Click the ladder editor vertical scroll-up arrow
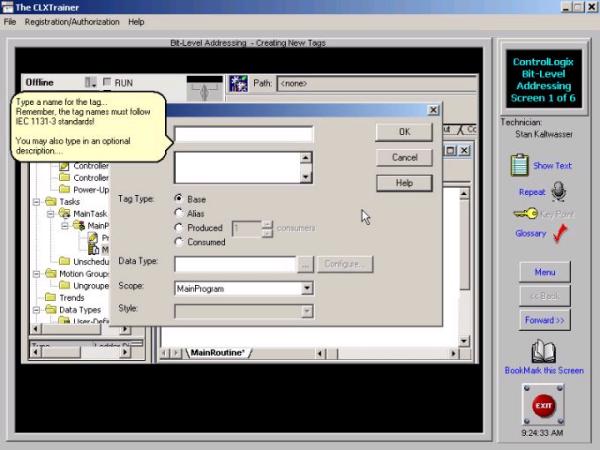 pos(464,194)
